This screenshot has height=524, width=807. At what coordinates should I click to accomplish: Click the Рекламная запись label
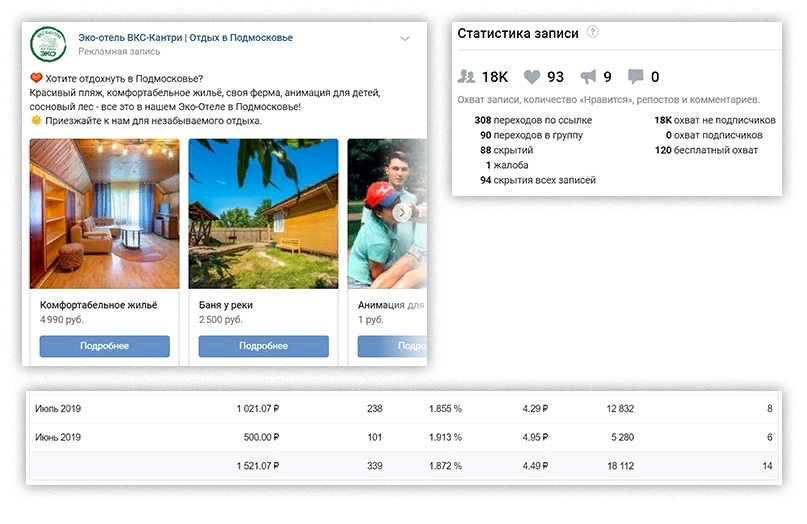click(119, 51)
